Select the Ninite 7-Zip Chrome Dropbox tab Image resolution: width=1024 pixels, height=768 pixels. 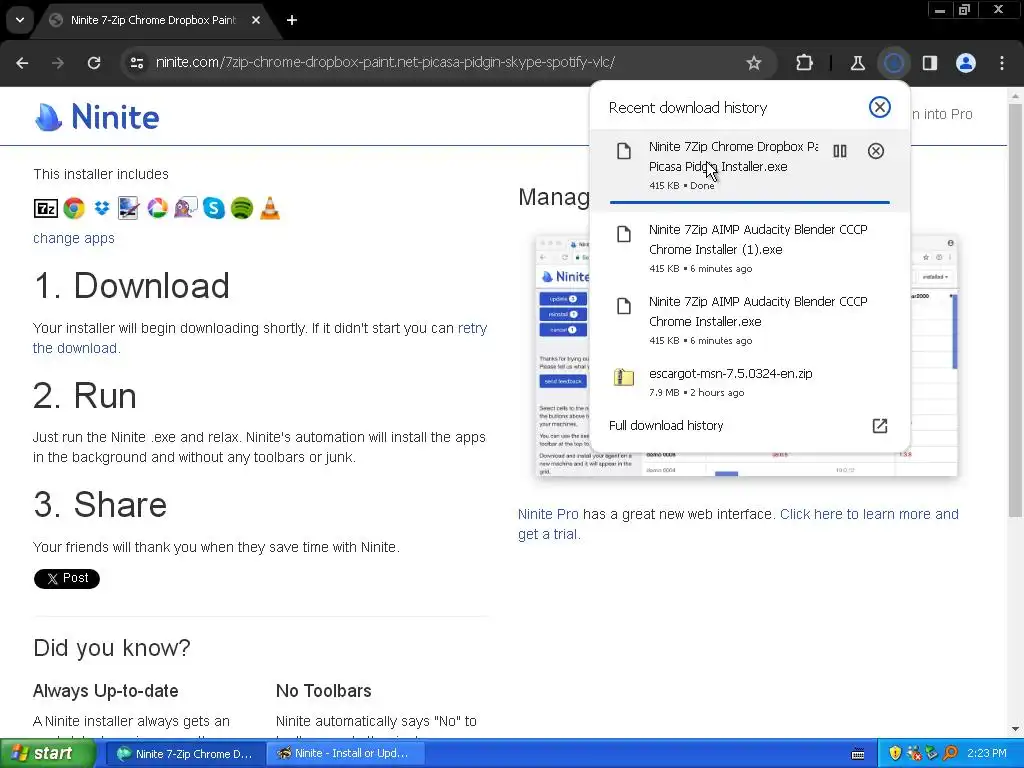tap(153, 20)
